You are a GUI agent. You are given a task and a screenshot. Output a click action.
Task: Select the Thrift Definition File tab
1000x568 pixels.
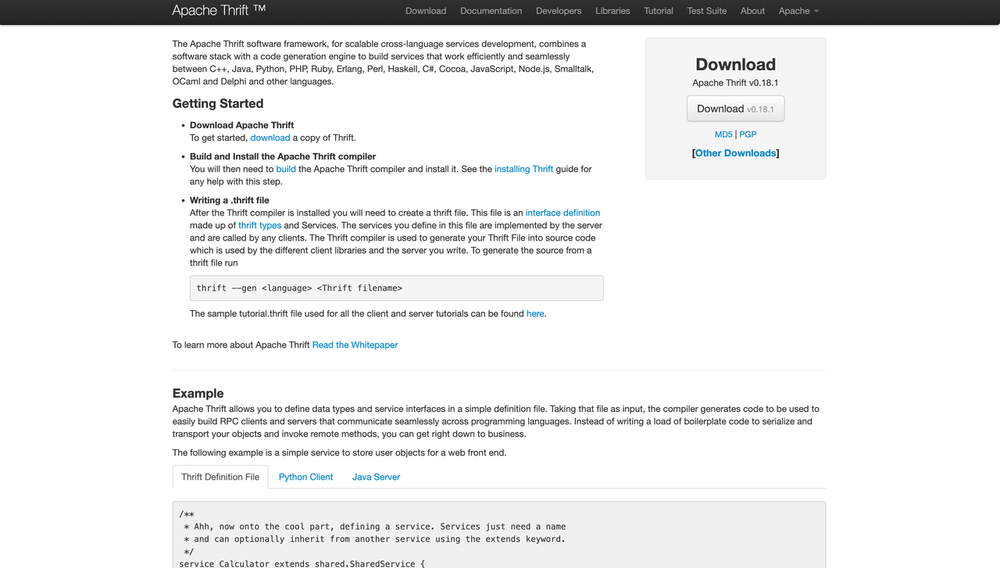pyautogui.click(x=220, y=477)
